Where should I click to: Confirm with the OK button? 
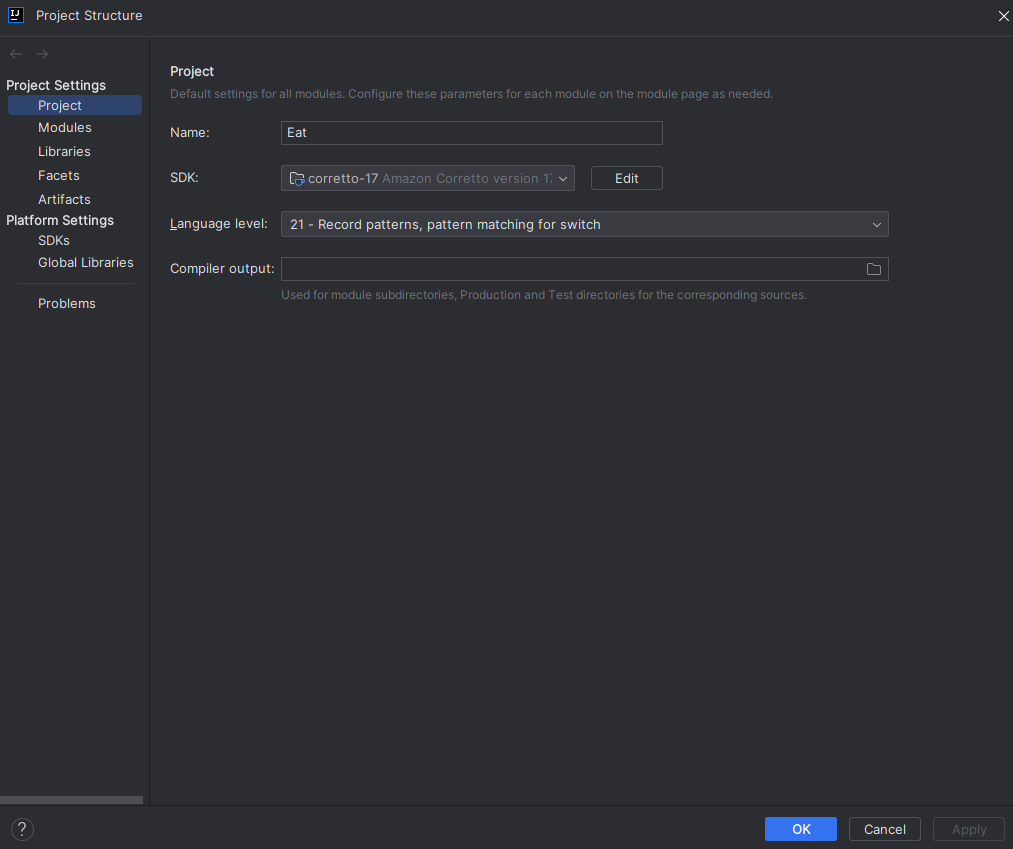[801, 829]
